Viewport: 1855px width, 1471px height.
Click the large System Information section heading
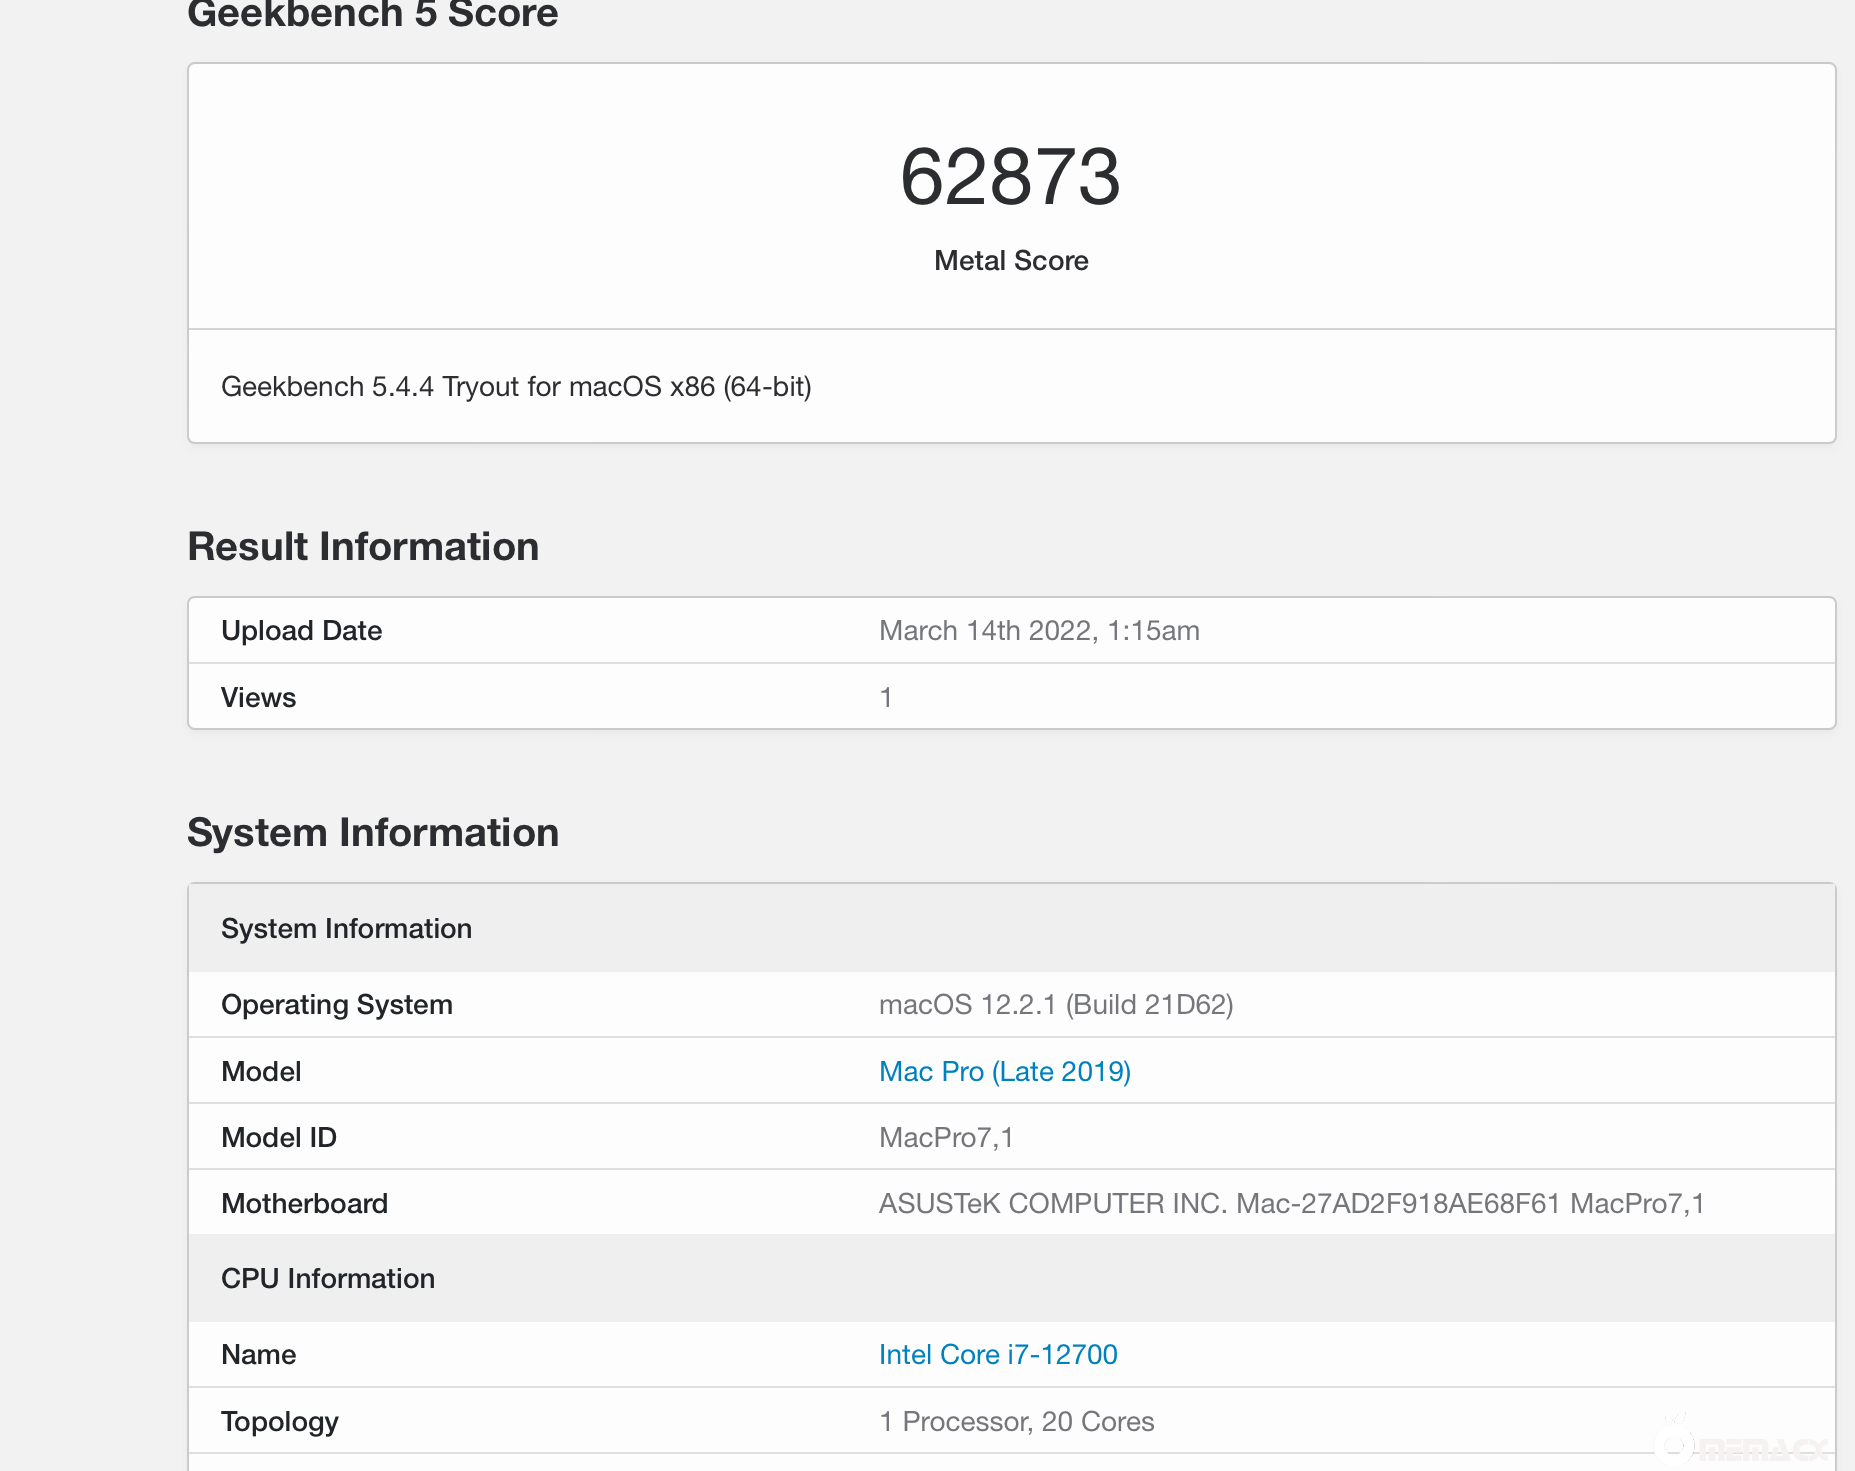pos(373,832)
